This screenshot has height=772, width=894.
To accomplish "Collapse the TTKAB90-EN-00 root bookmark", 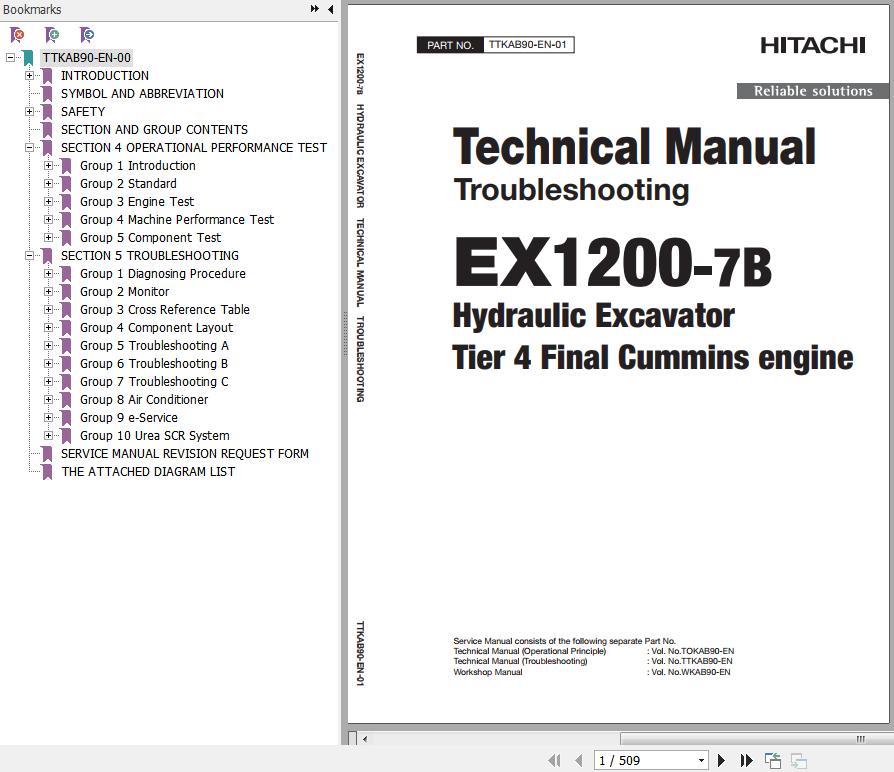I will point(10,58).
